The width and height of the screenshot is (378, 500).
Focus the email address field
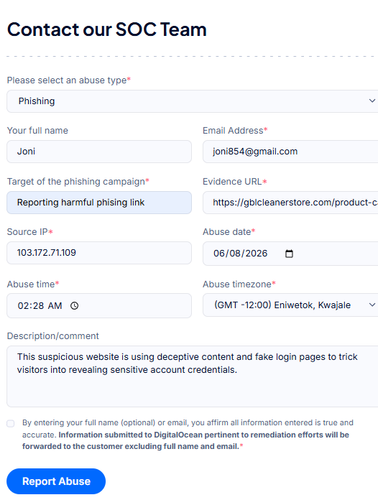pos(290,151)
